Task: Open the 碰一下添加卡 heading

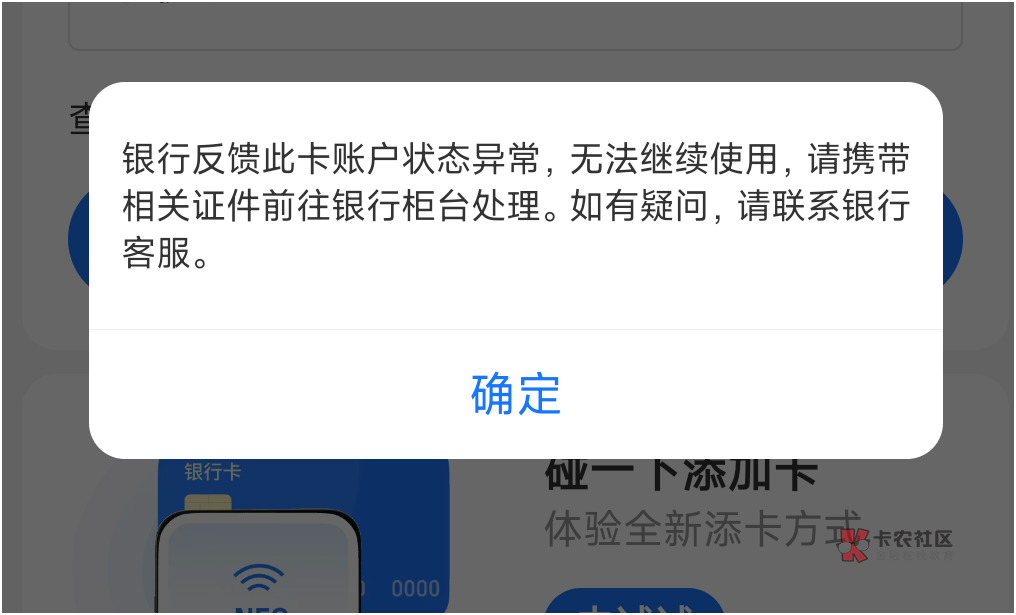Action: [680, 474]
